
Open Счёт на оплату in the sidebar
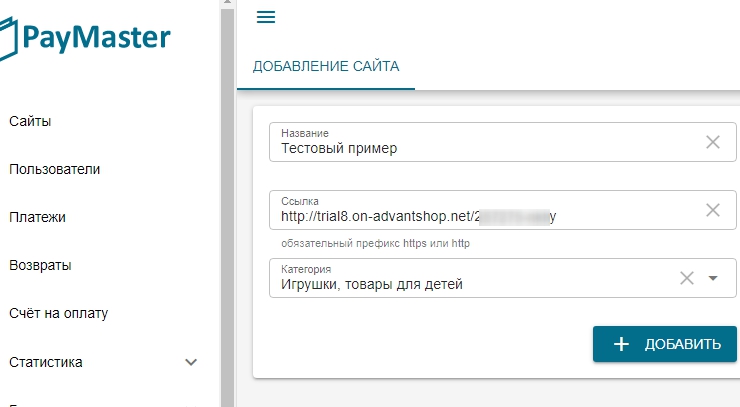(x=59, y=314)
